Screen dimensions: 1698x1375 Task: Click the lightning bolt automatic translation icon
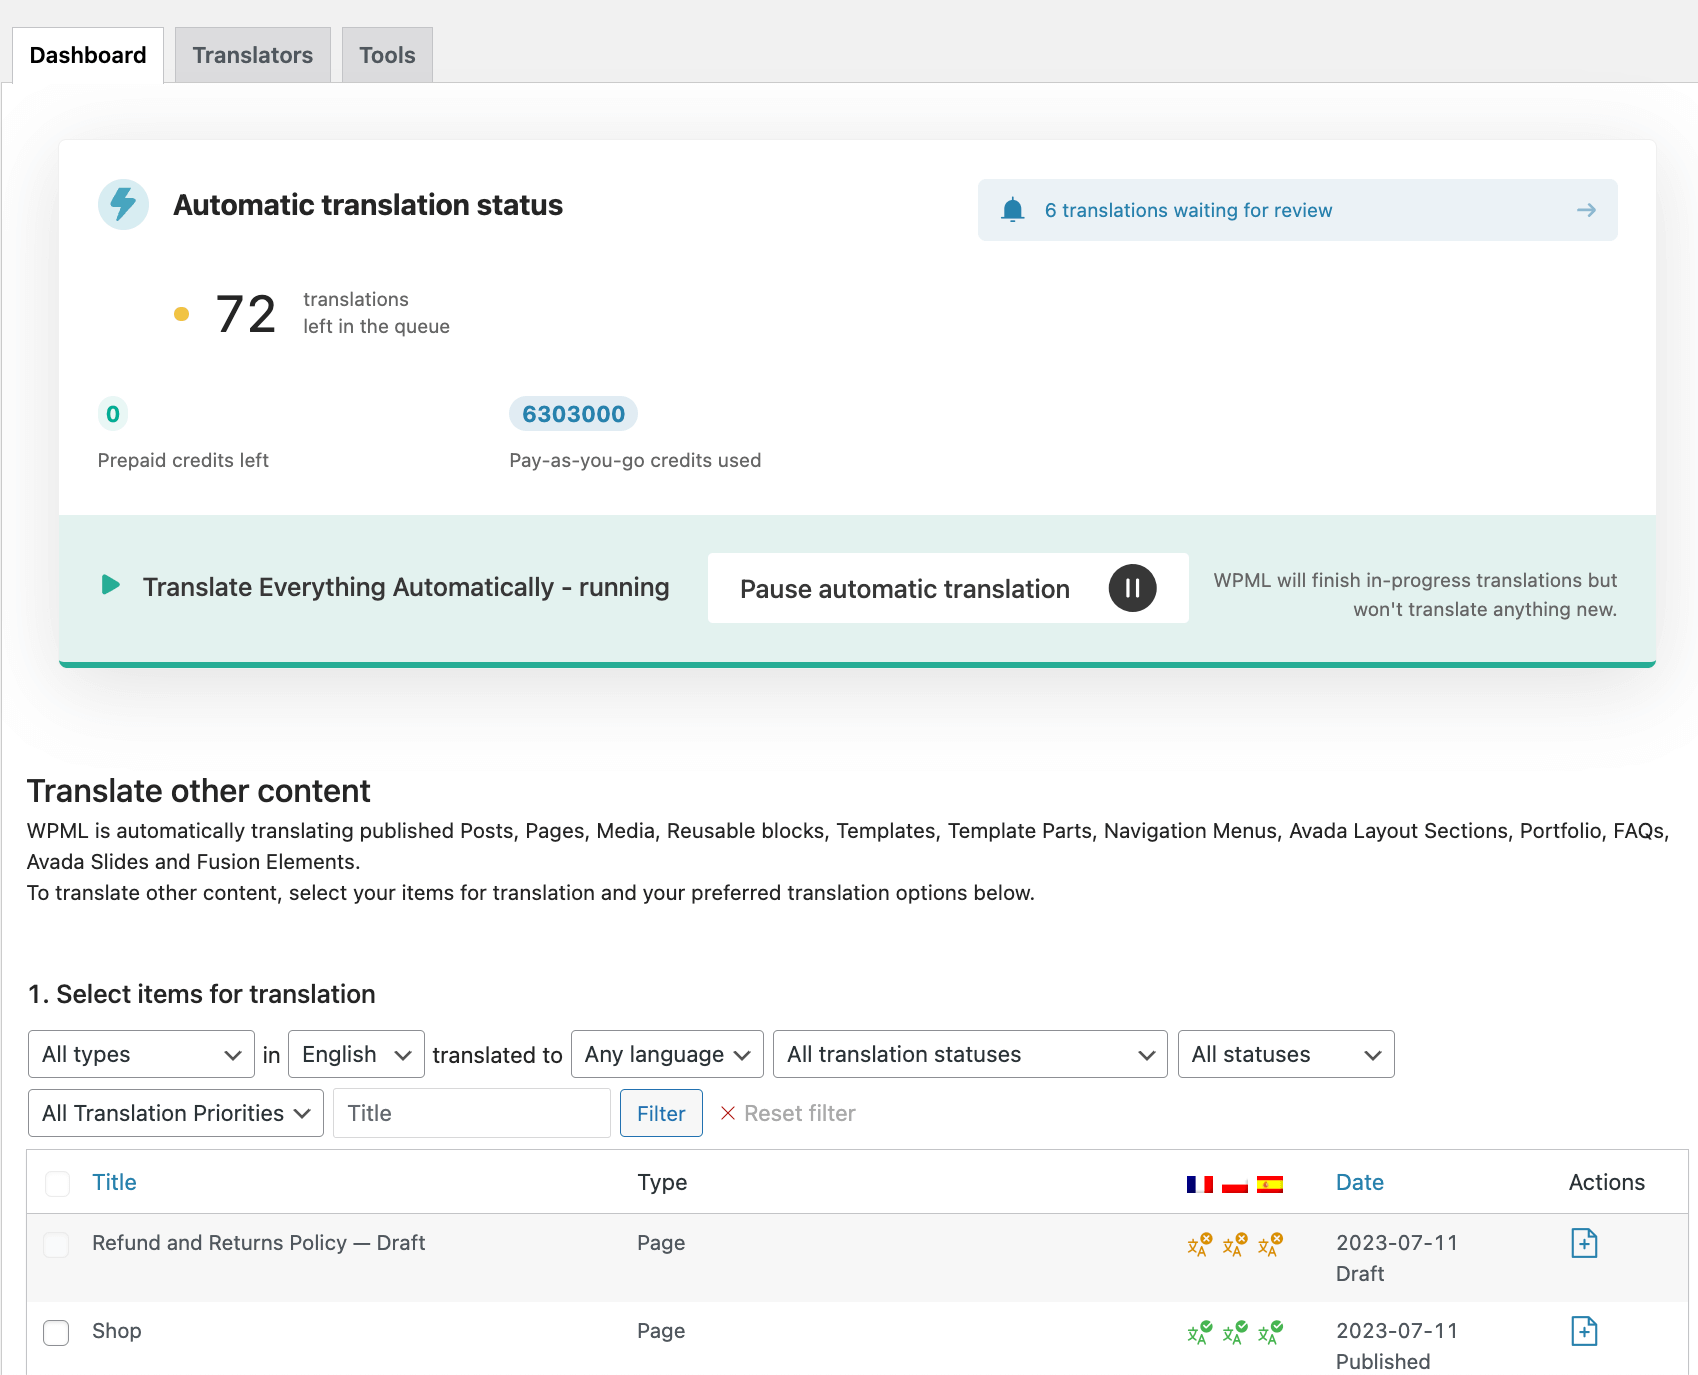tap(123, 205)
